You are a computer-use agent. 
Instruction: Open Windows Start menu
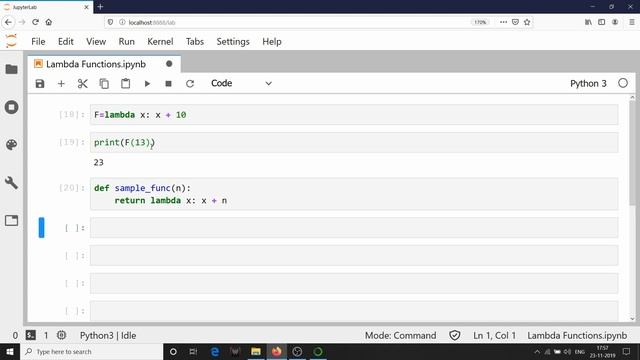point(10,351)
